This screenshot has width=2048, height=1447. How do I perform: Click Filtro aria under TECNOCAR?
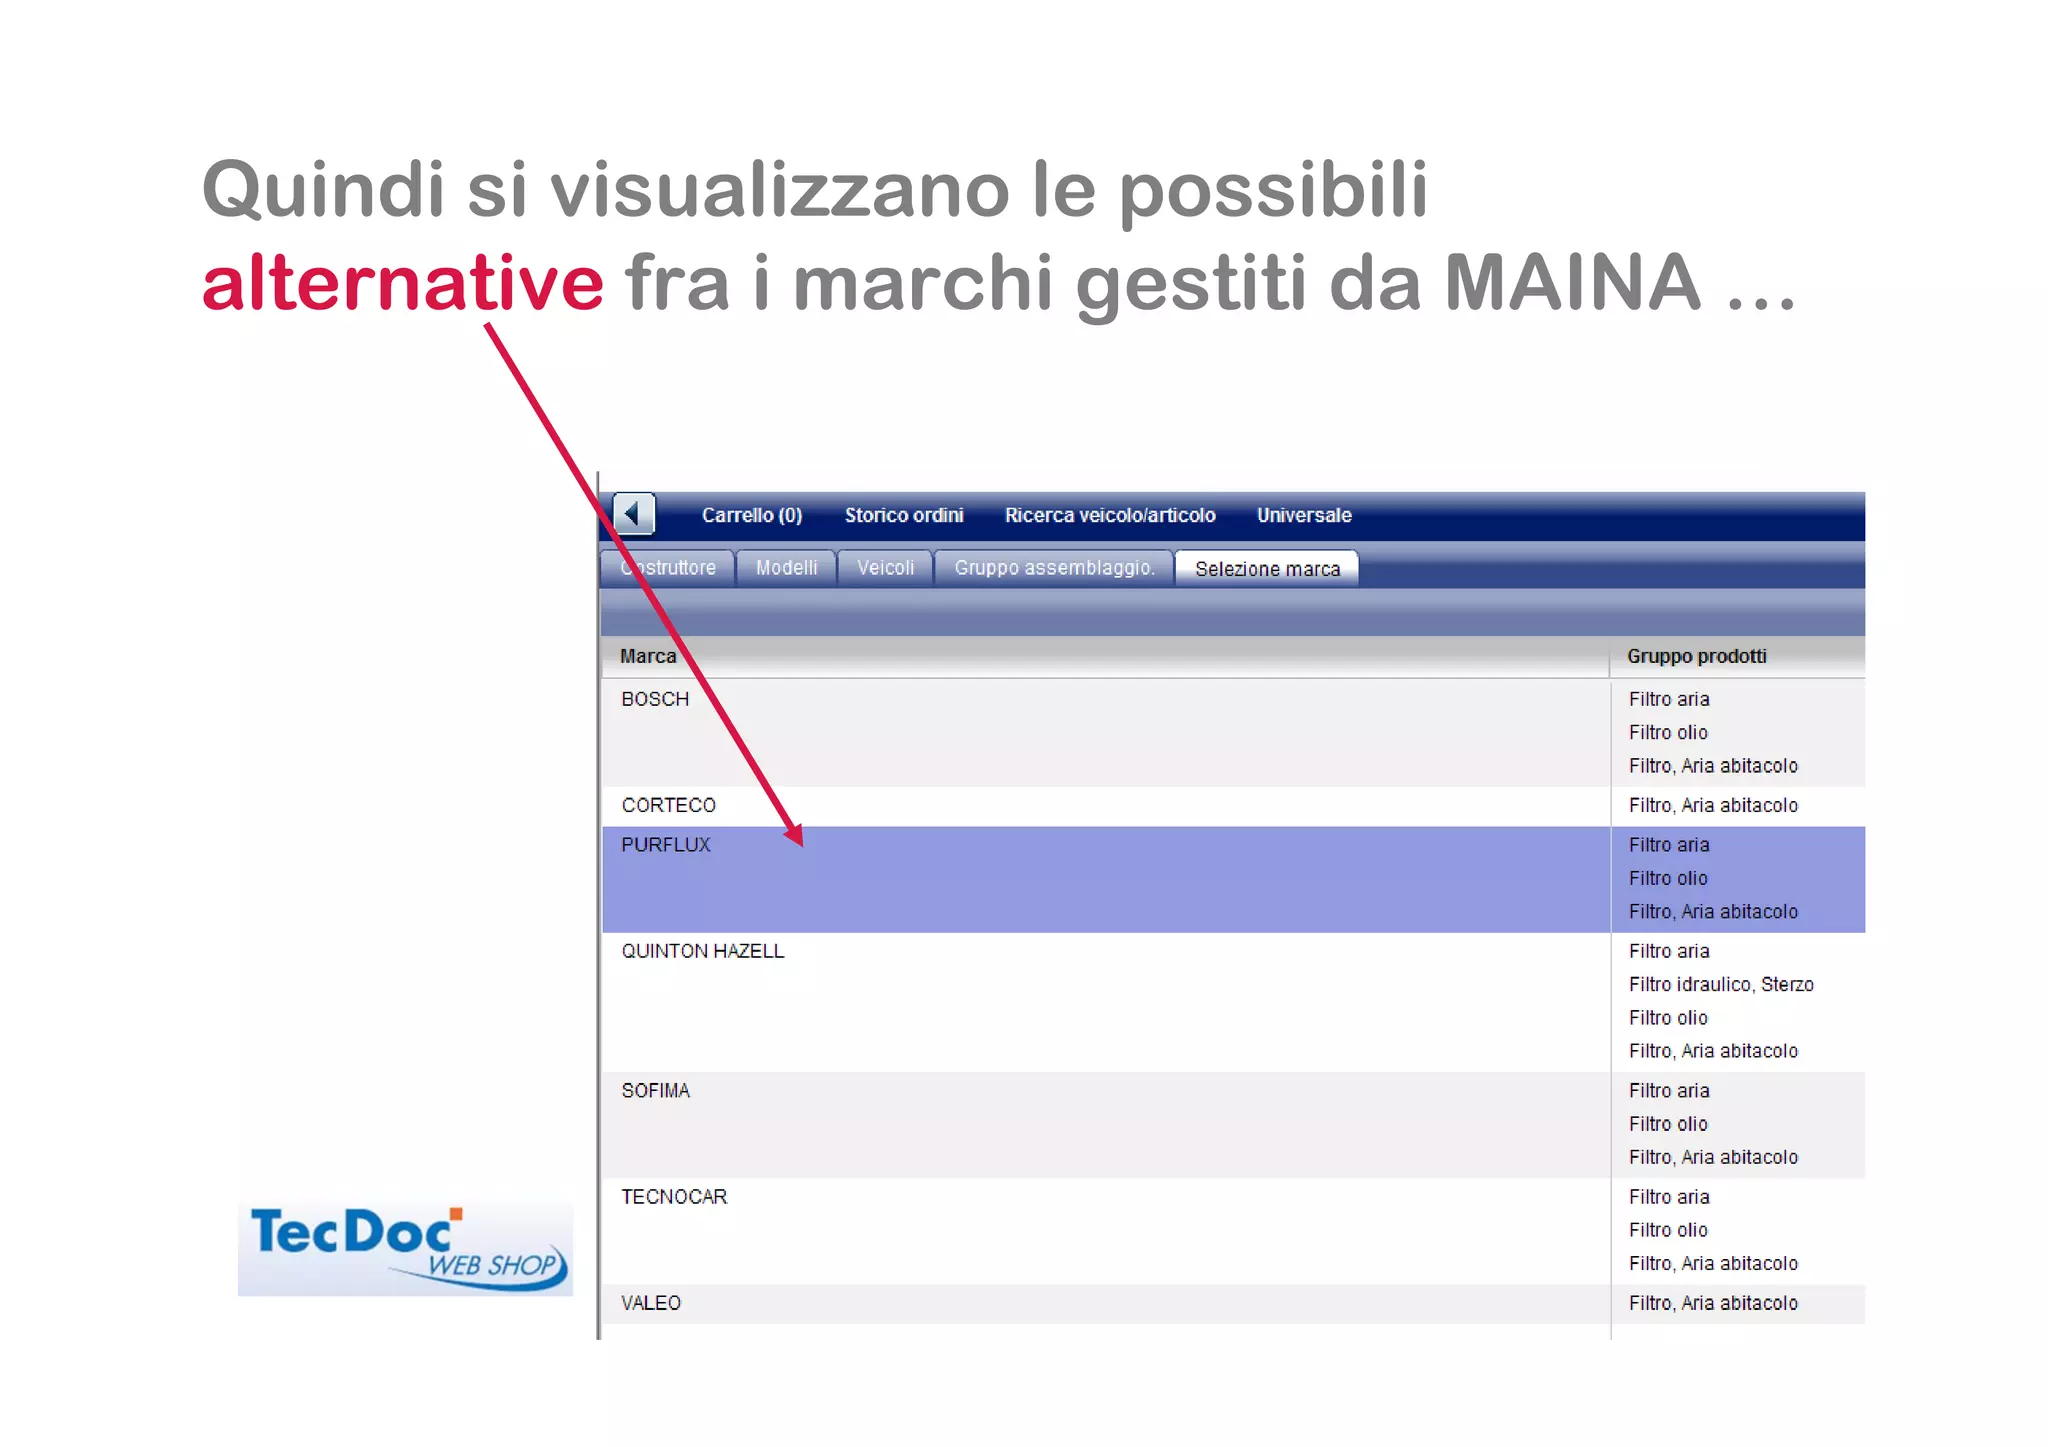pyautogui.click(x=1669, y=1197)
